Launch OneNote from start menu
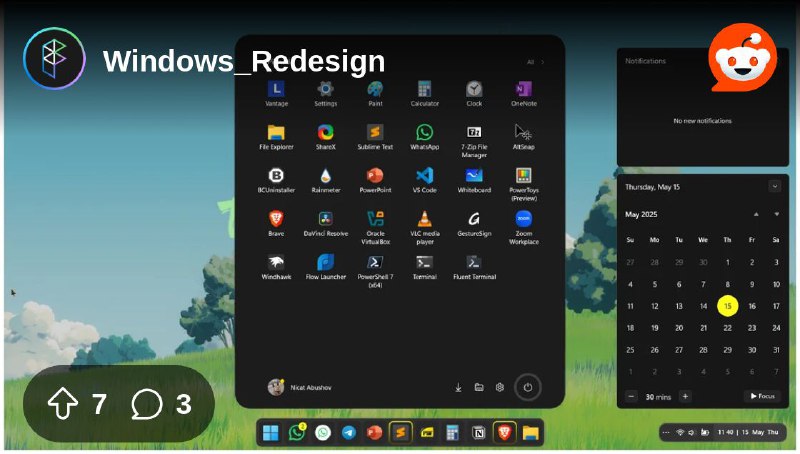The width and height of the screenshot is (800, 454). 523,94
